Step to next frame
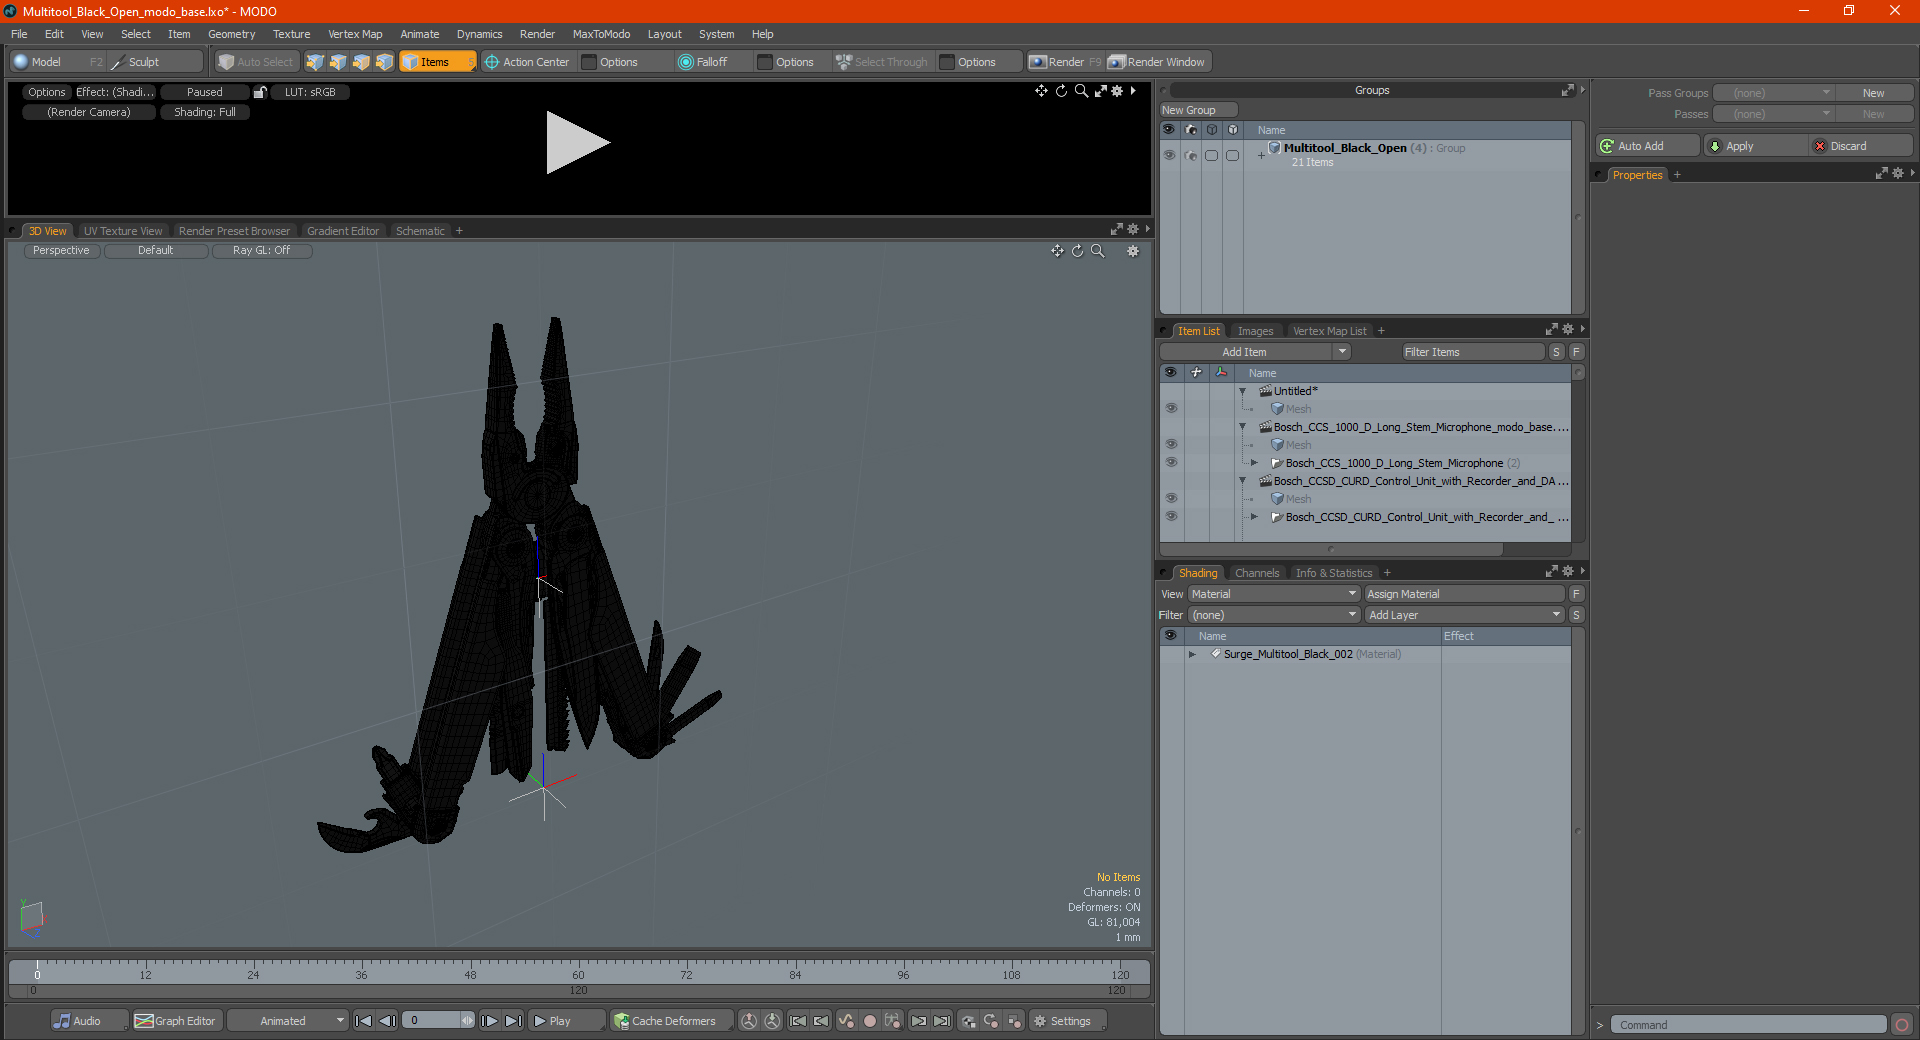The height and width of the screenshot is (1040, 1920). point(489,1021)
